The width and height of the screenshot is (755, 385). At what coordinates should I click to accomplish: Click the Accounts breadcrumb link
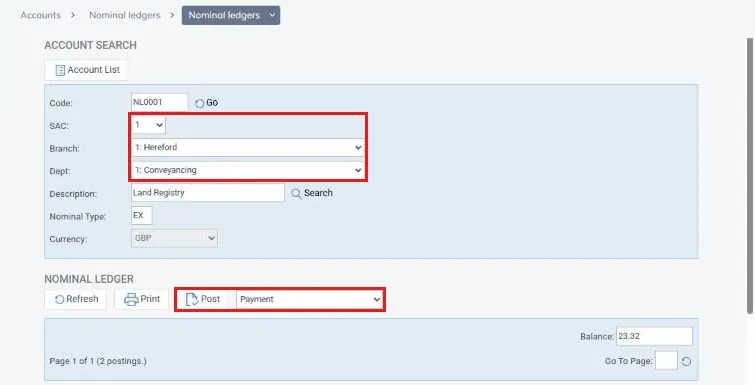(40, 15)
